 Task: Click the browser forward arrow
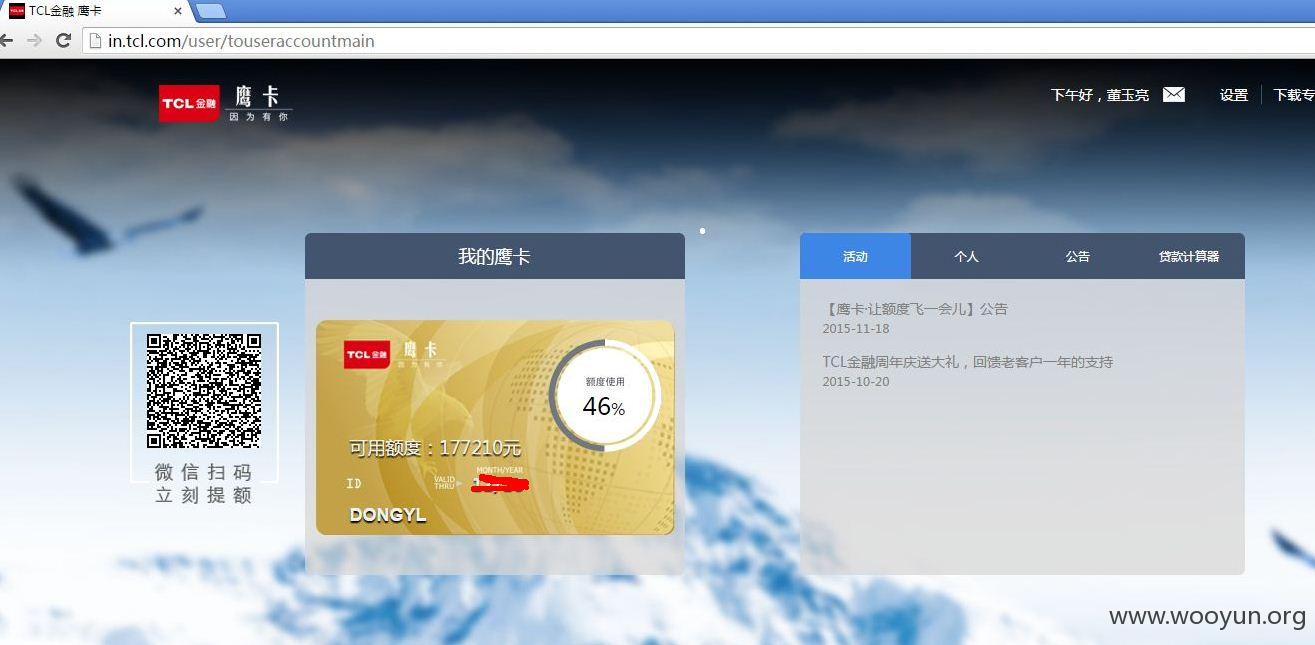click(34, 41)
